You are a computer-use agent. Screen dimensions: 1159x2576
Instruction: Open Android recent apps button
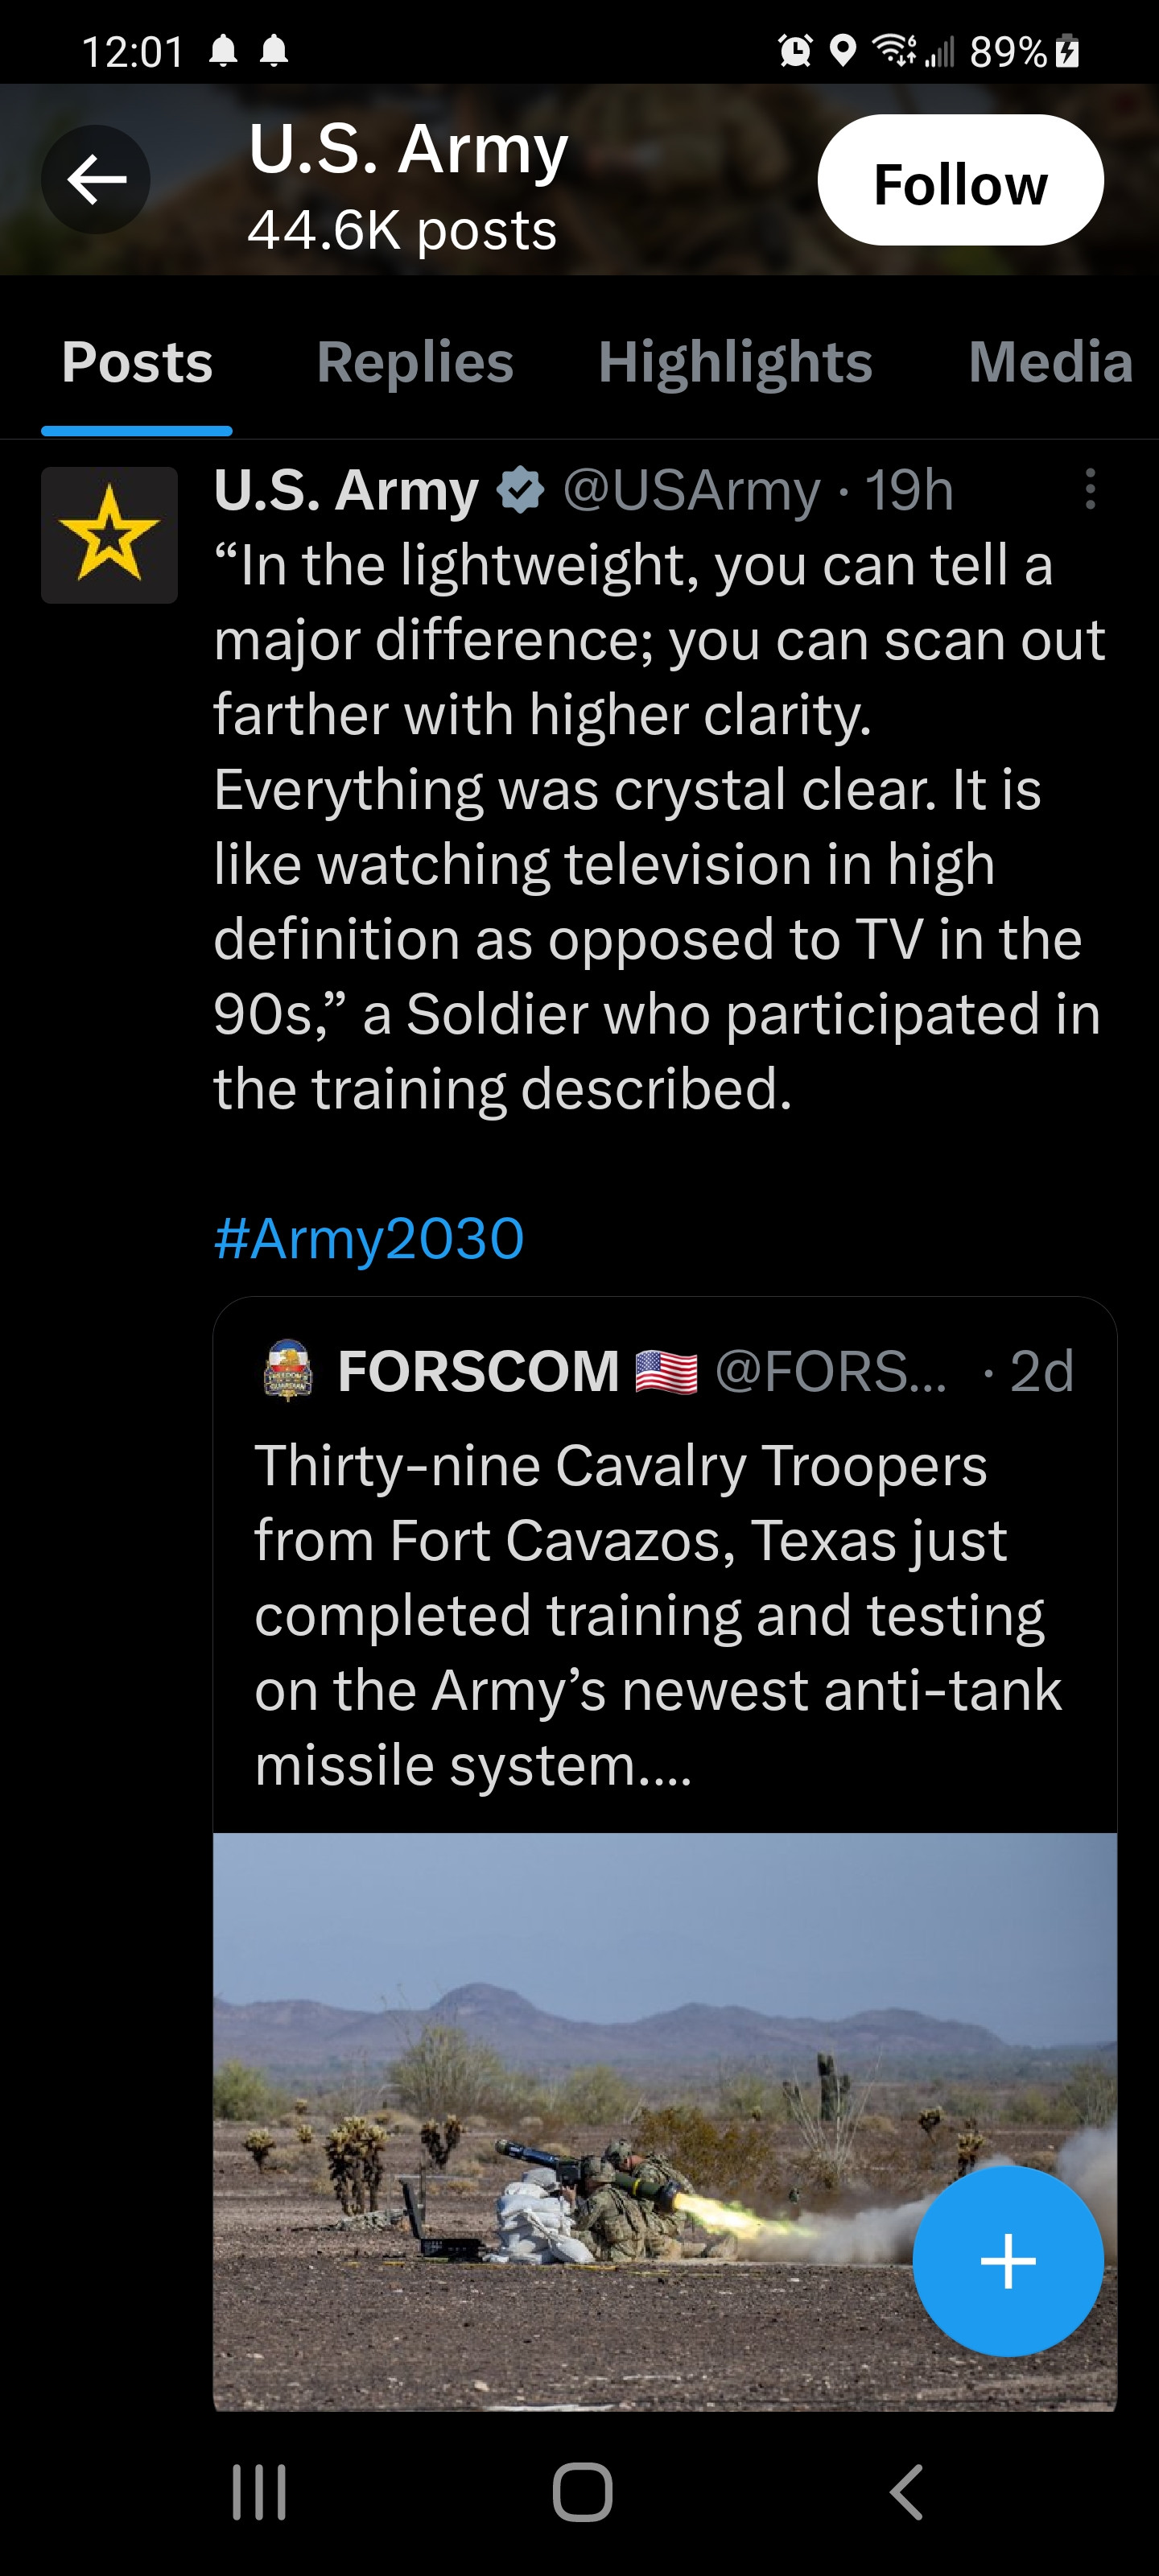point(259,2491)
